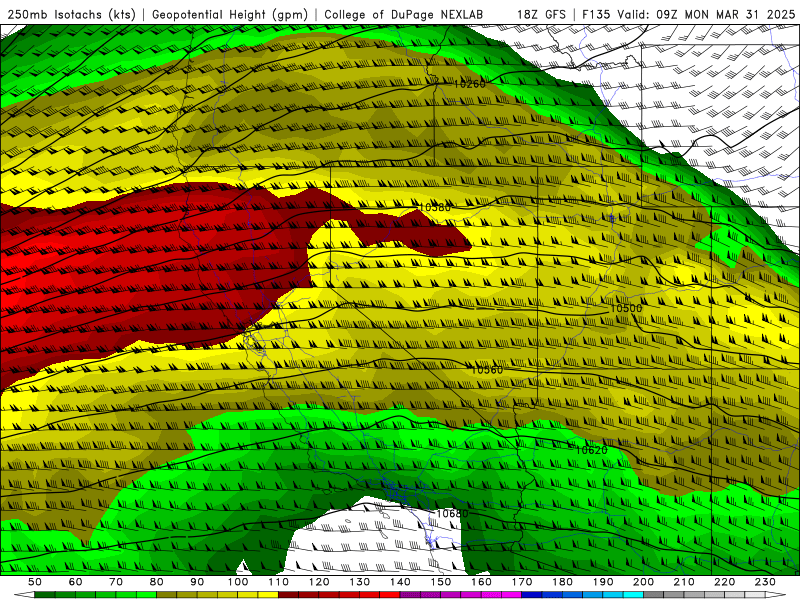
Task: Click the "250mb Isotachs (kts)" title text
Action: pos(71,14)
